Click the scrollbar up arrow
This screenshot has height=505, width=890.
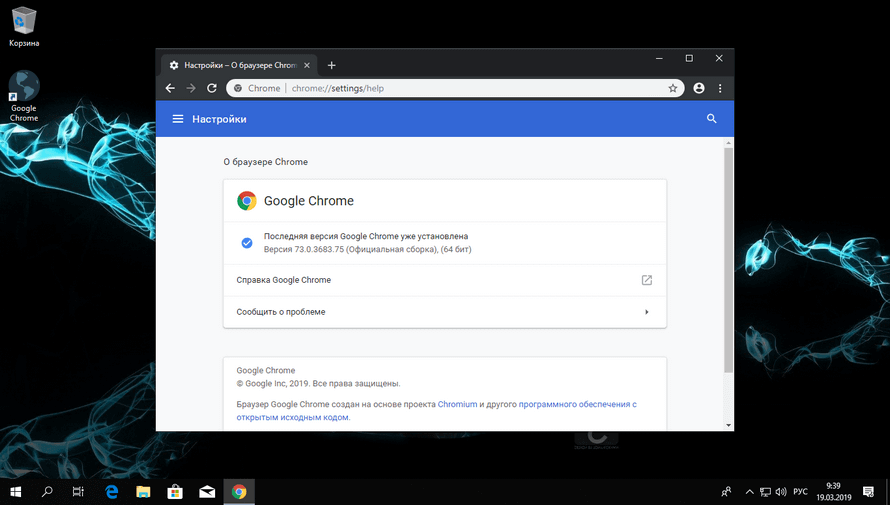point(728,143)
